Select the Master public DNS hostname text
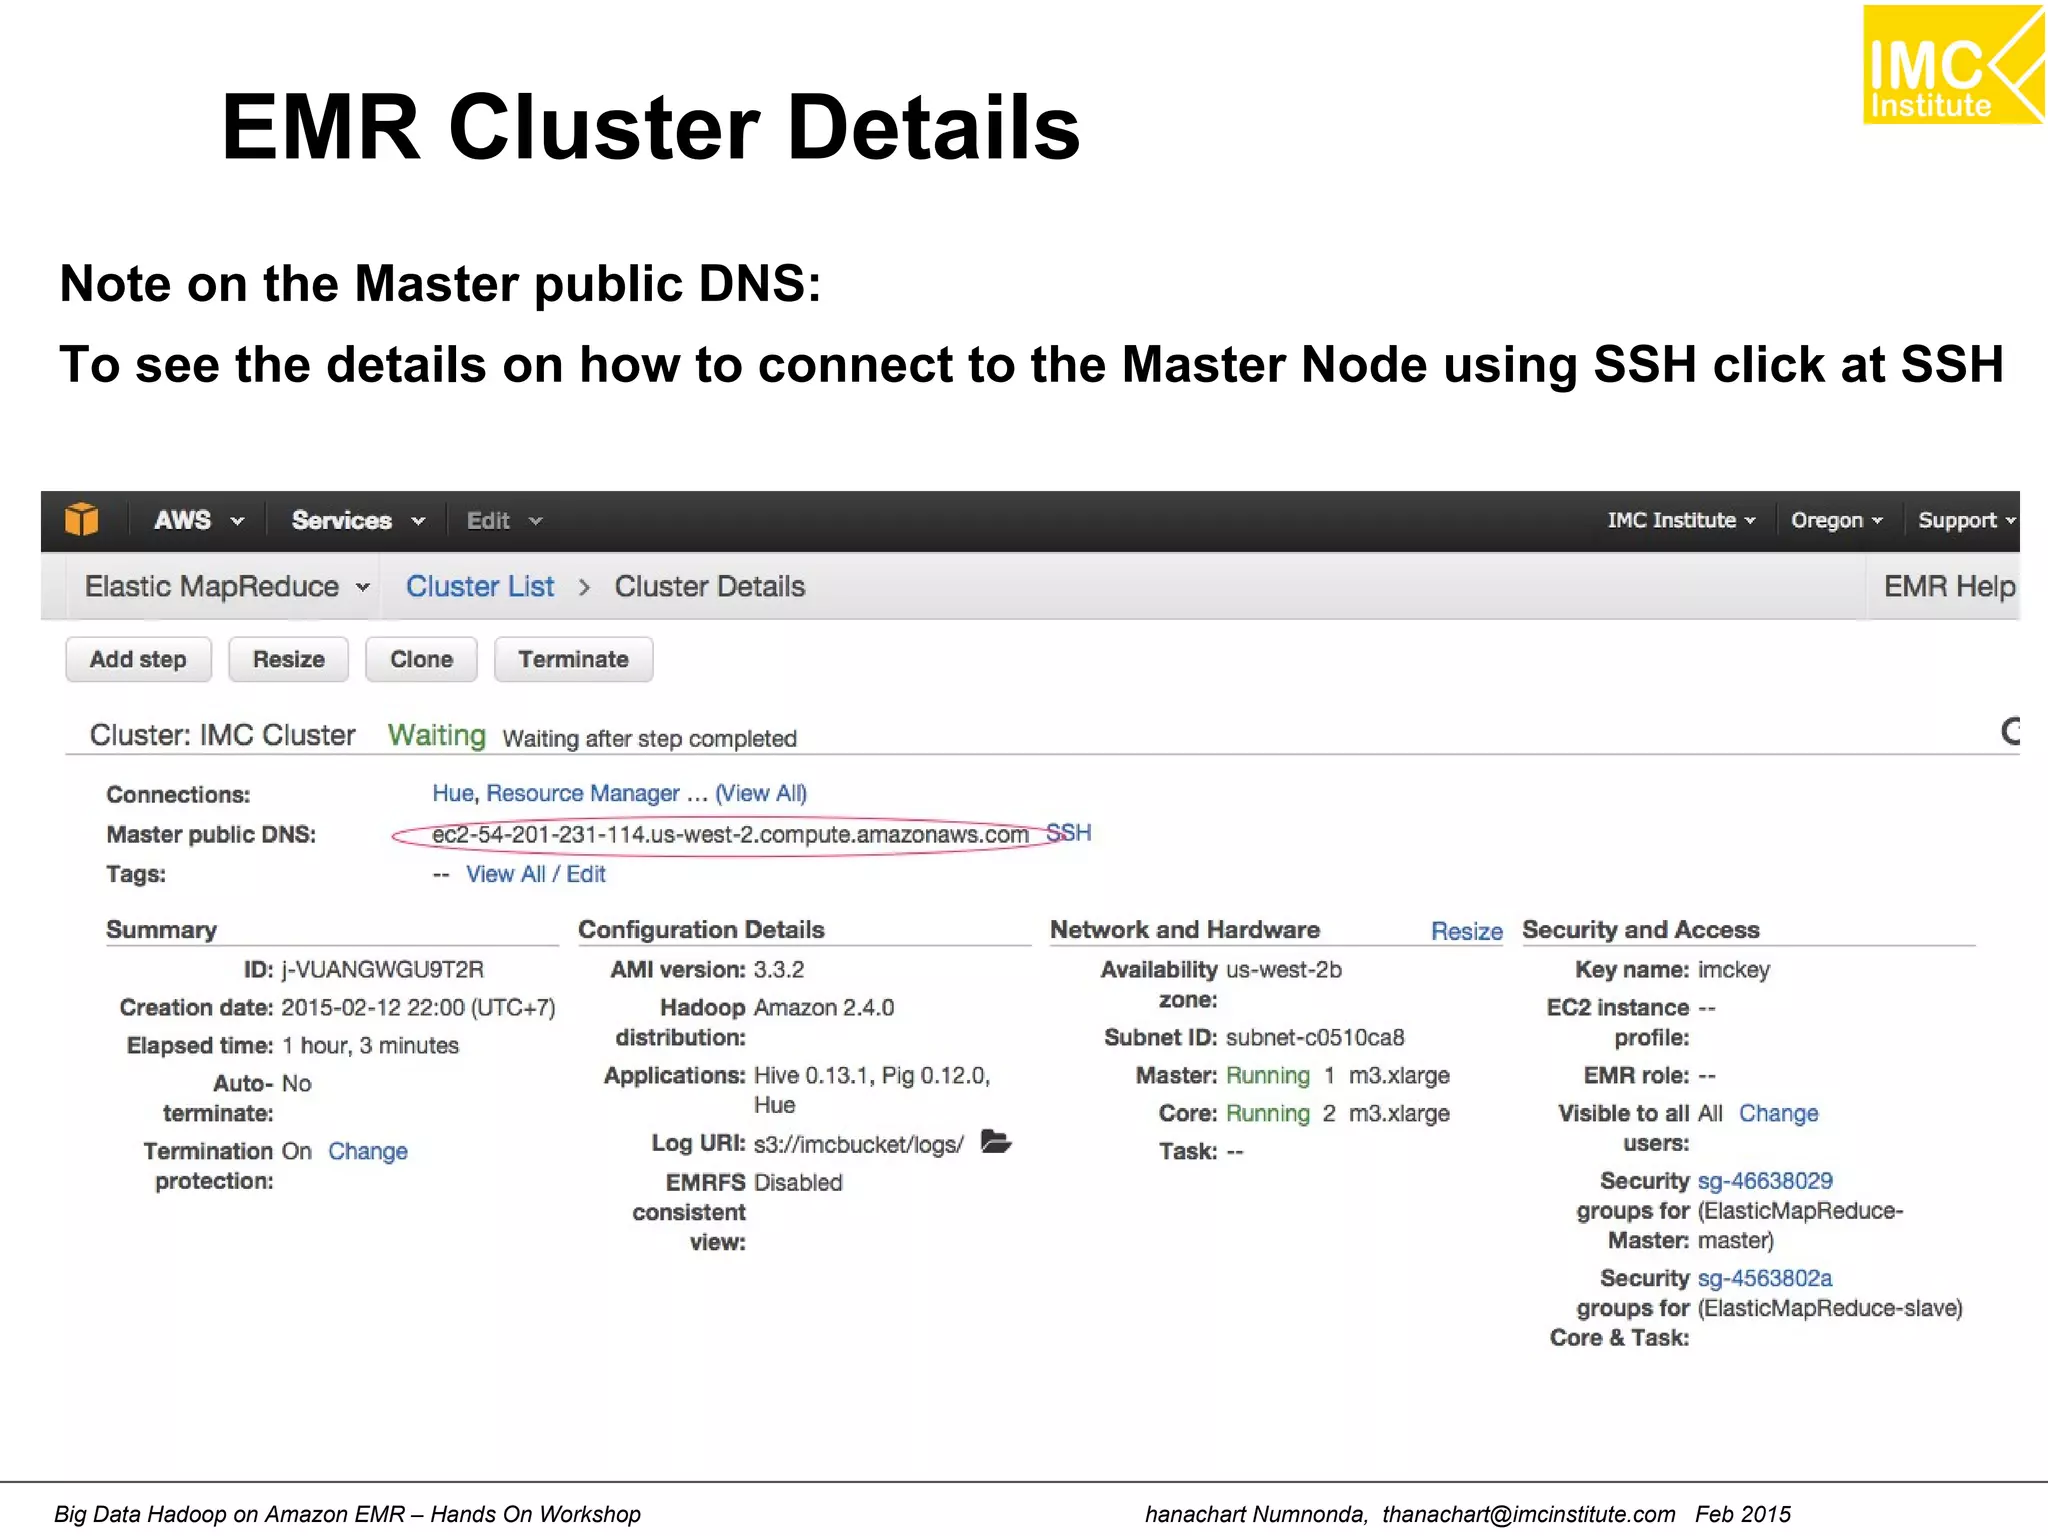This screenshot has height=1536, width=2048. 730,834
